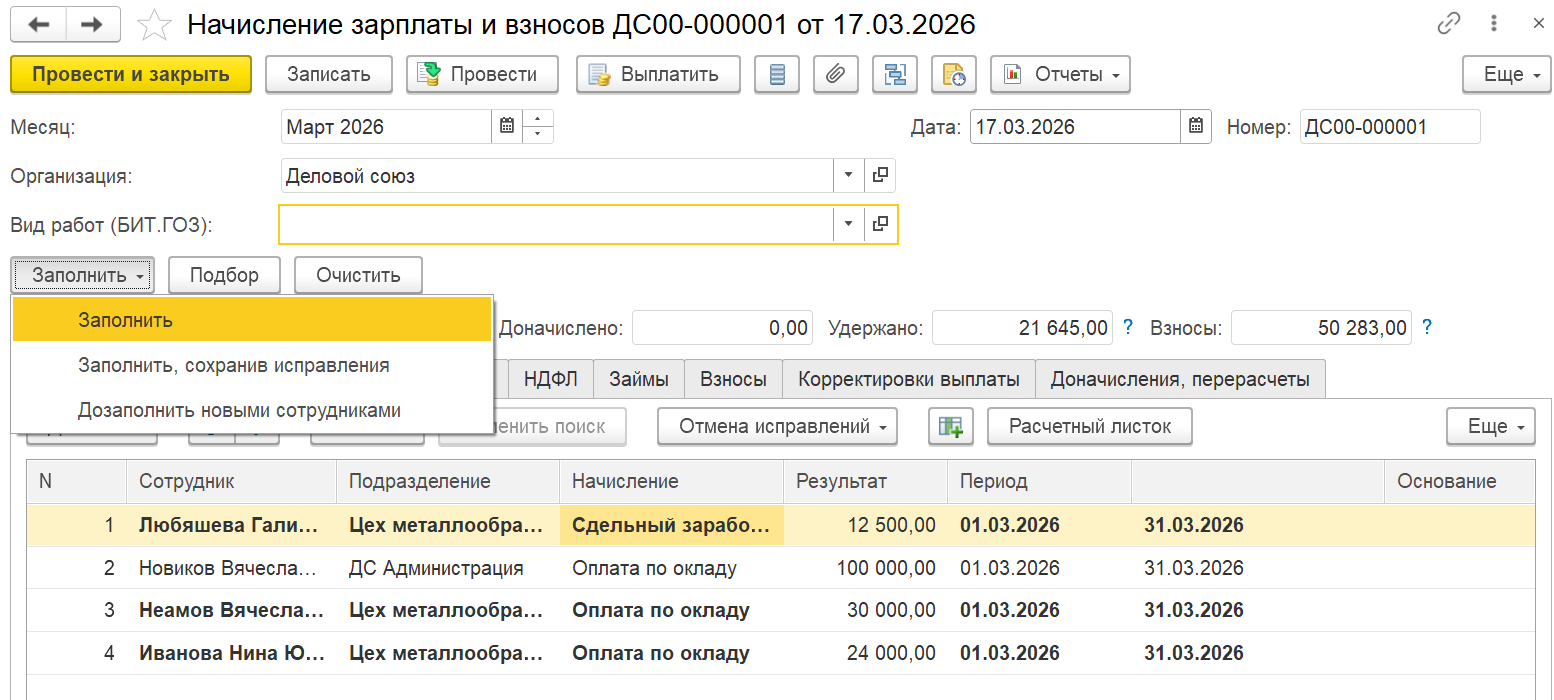Image resolution: width=1554 pixels, height=700 pixels.
Task: Open calendar for Месяц field
Action: click(x=507, y=127)
